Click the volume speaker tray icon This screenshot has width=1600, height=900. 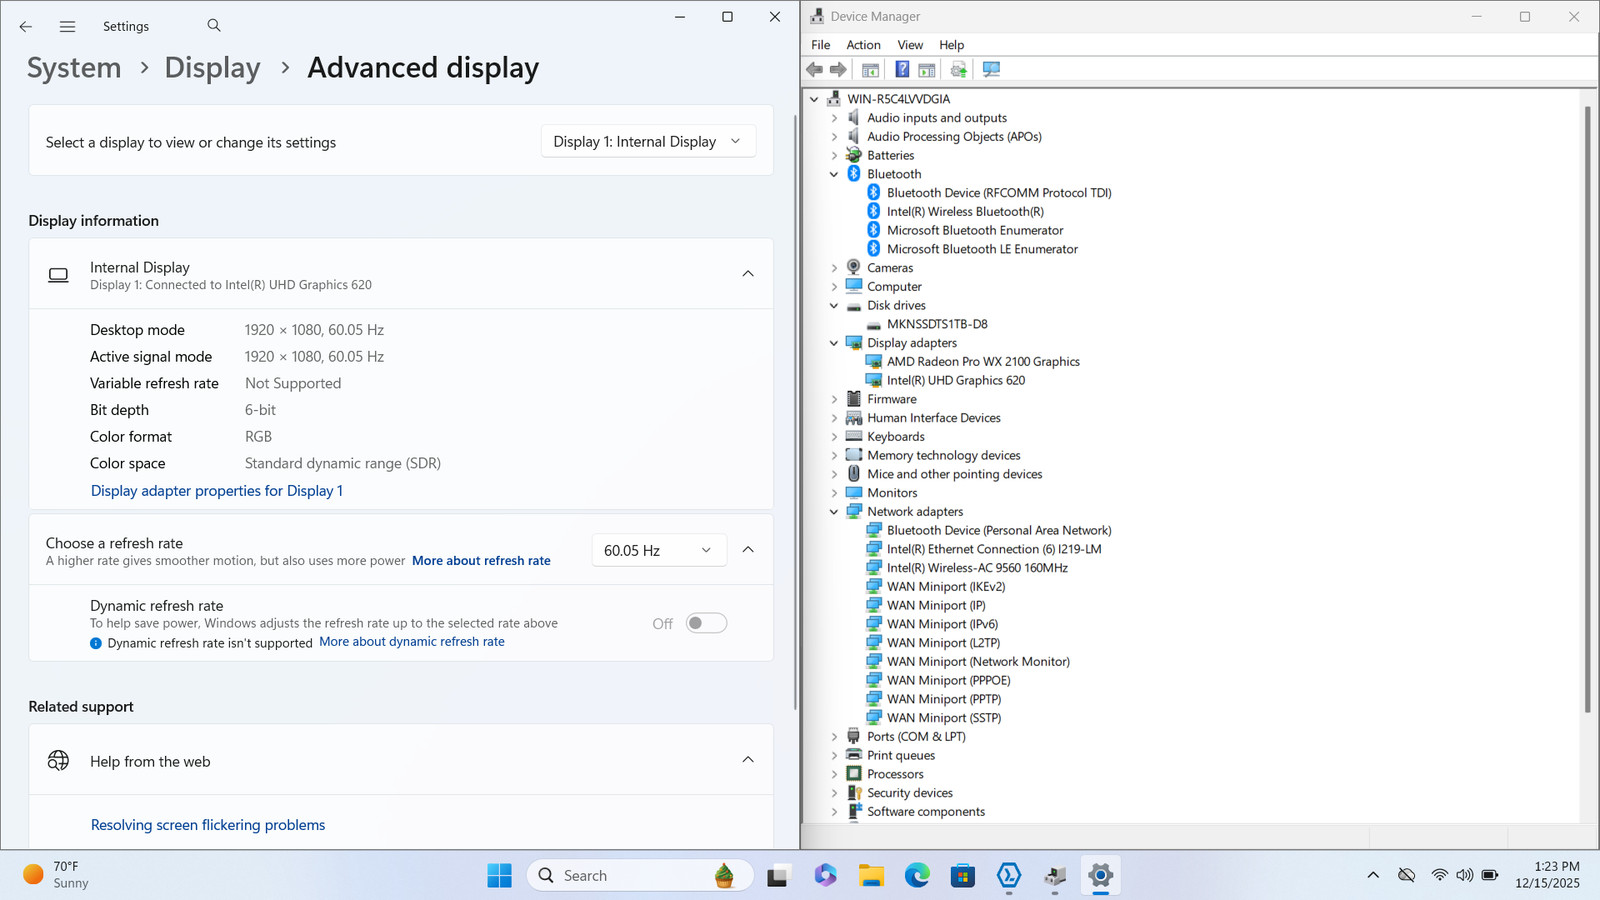click(x=1464, y=875)
